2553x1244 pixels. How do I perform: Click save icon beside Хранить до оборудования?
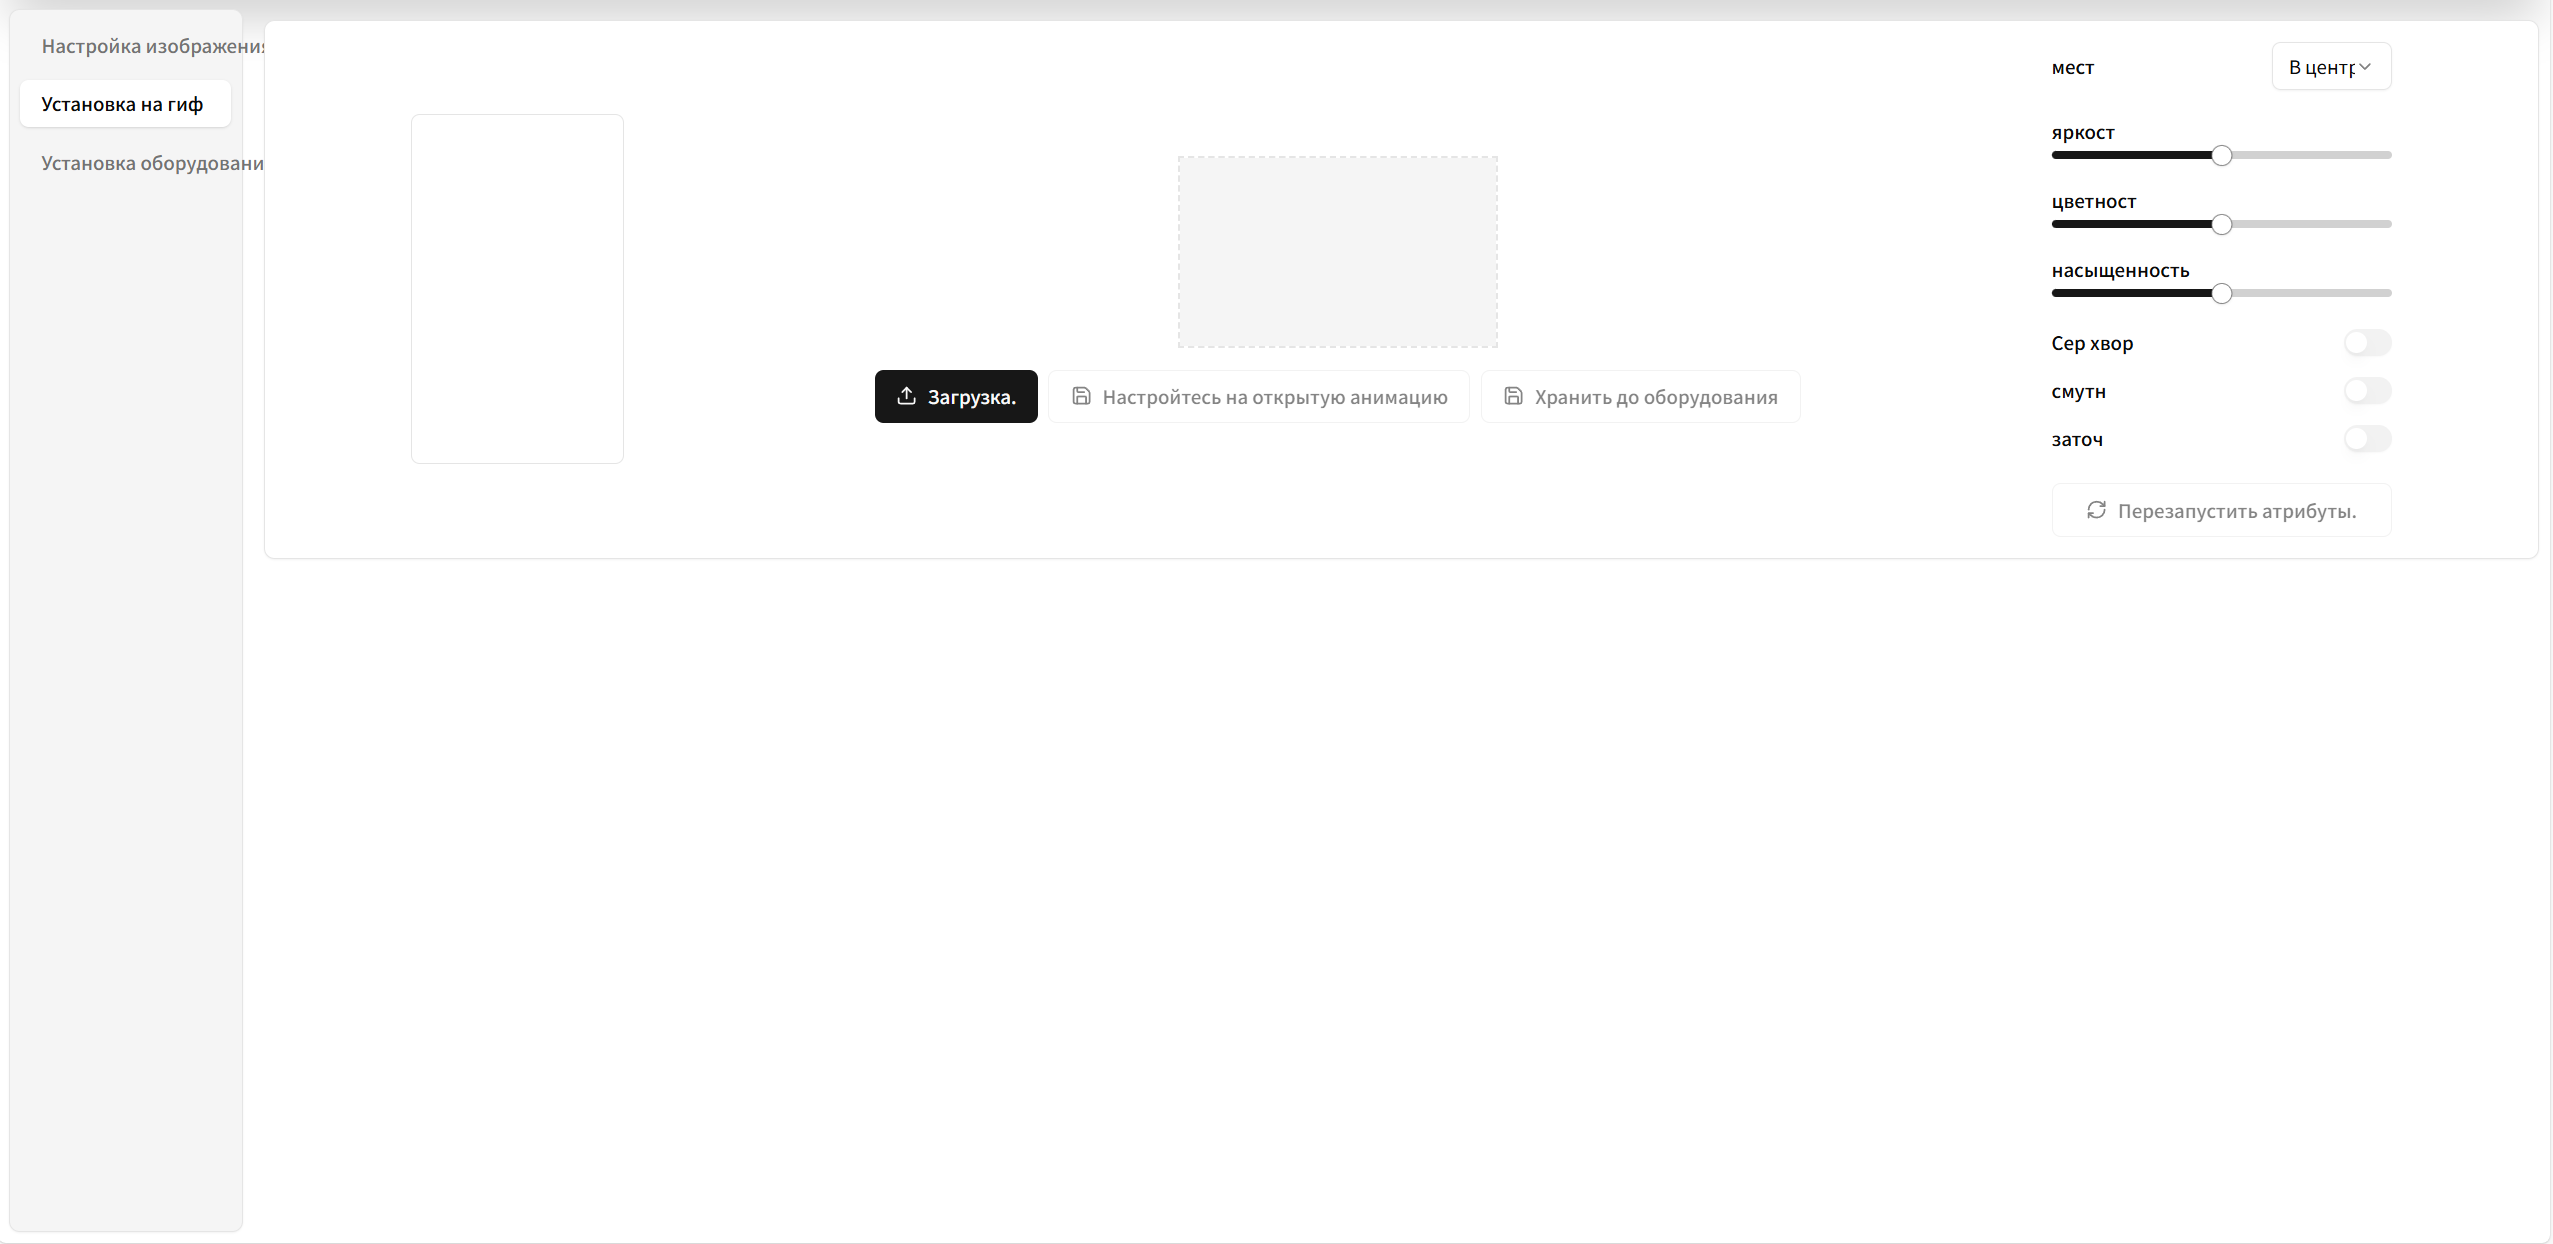click(1513, 396)
